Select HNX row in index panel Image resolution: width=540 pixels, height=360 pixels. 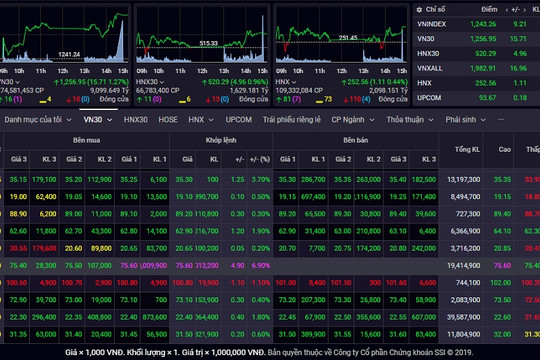tap(477, 83)
